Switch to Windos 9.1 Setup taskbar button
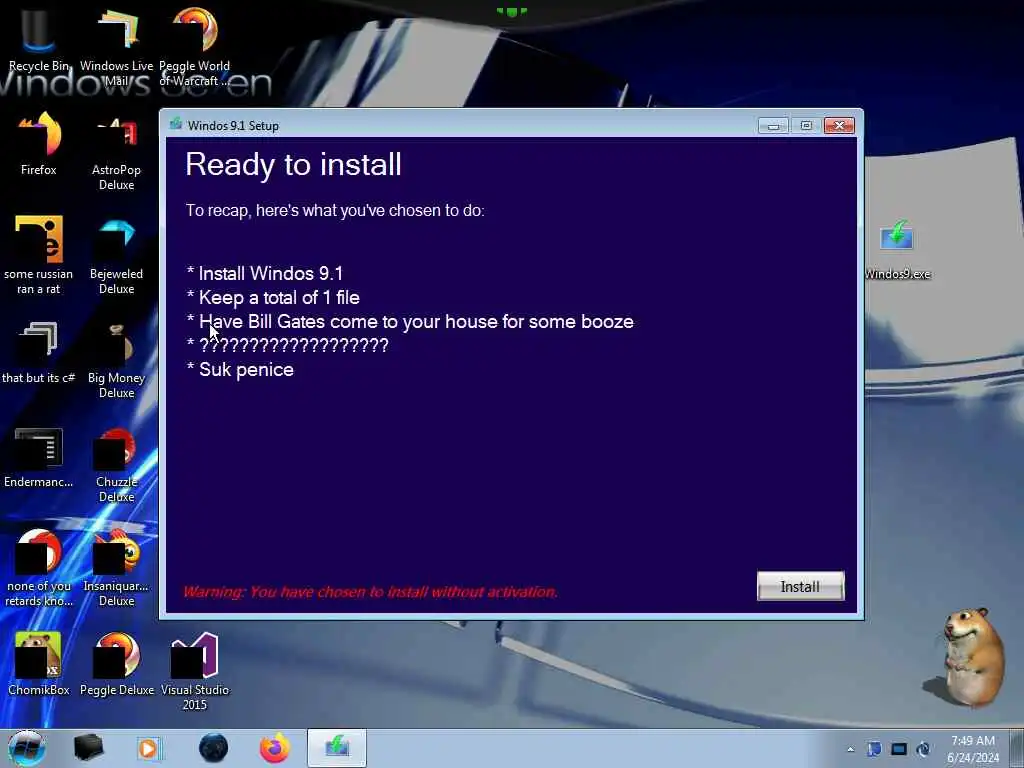1024x768 pixels. 337,748
